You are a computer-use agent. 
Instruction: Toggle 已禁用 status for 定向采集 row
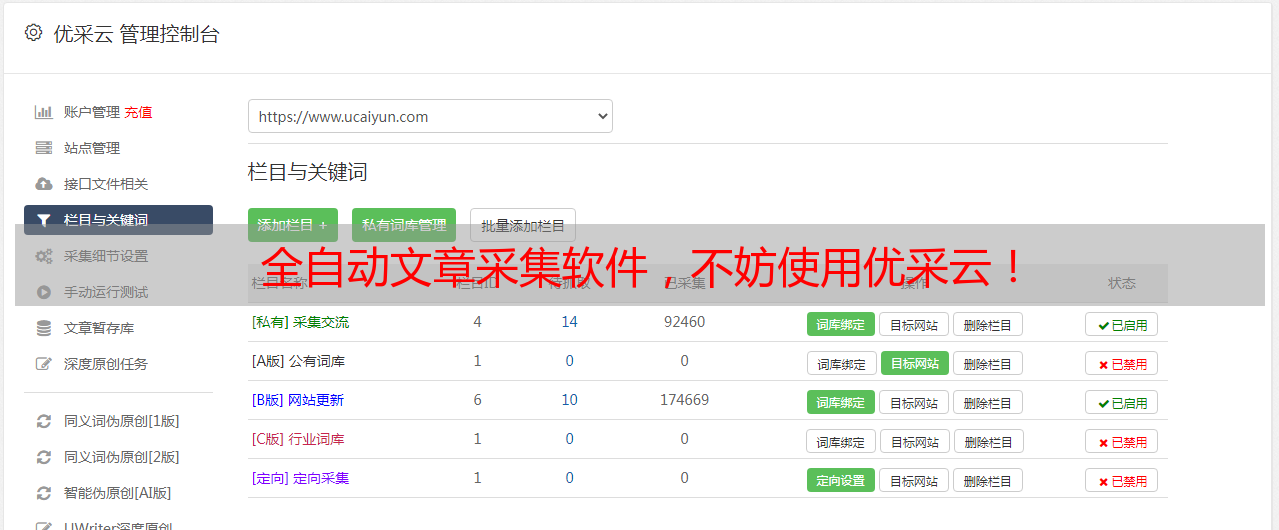click(1121, 480)
